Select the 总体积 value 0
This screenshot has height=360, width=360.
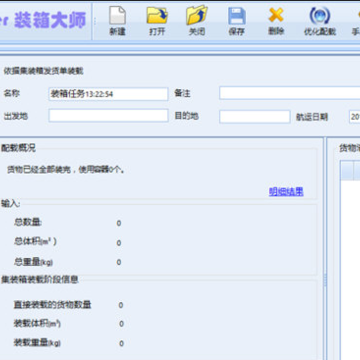point(119,243)
